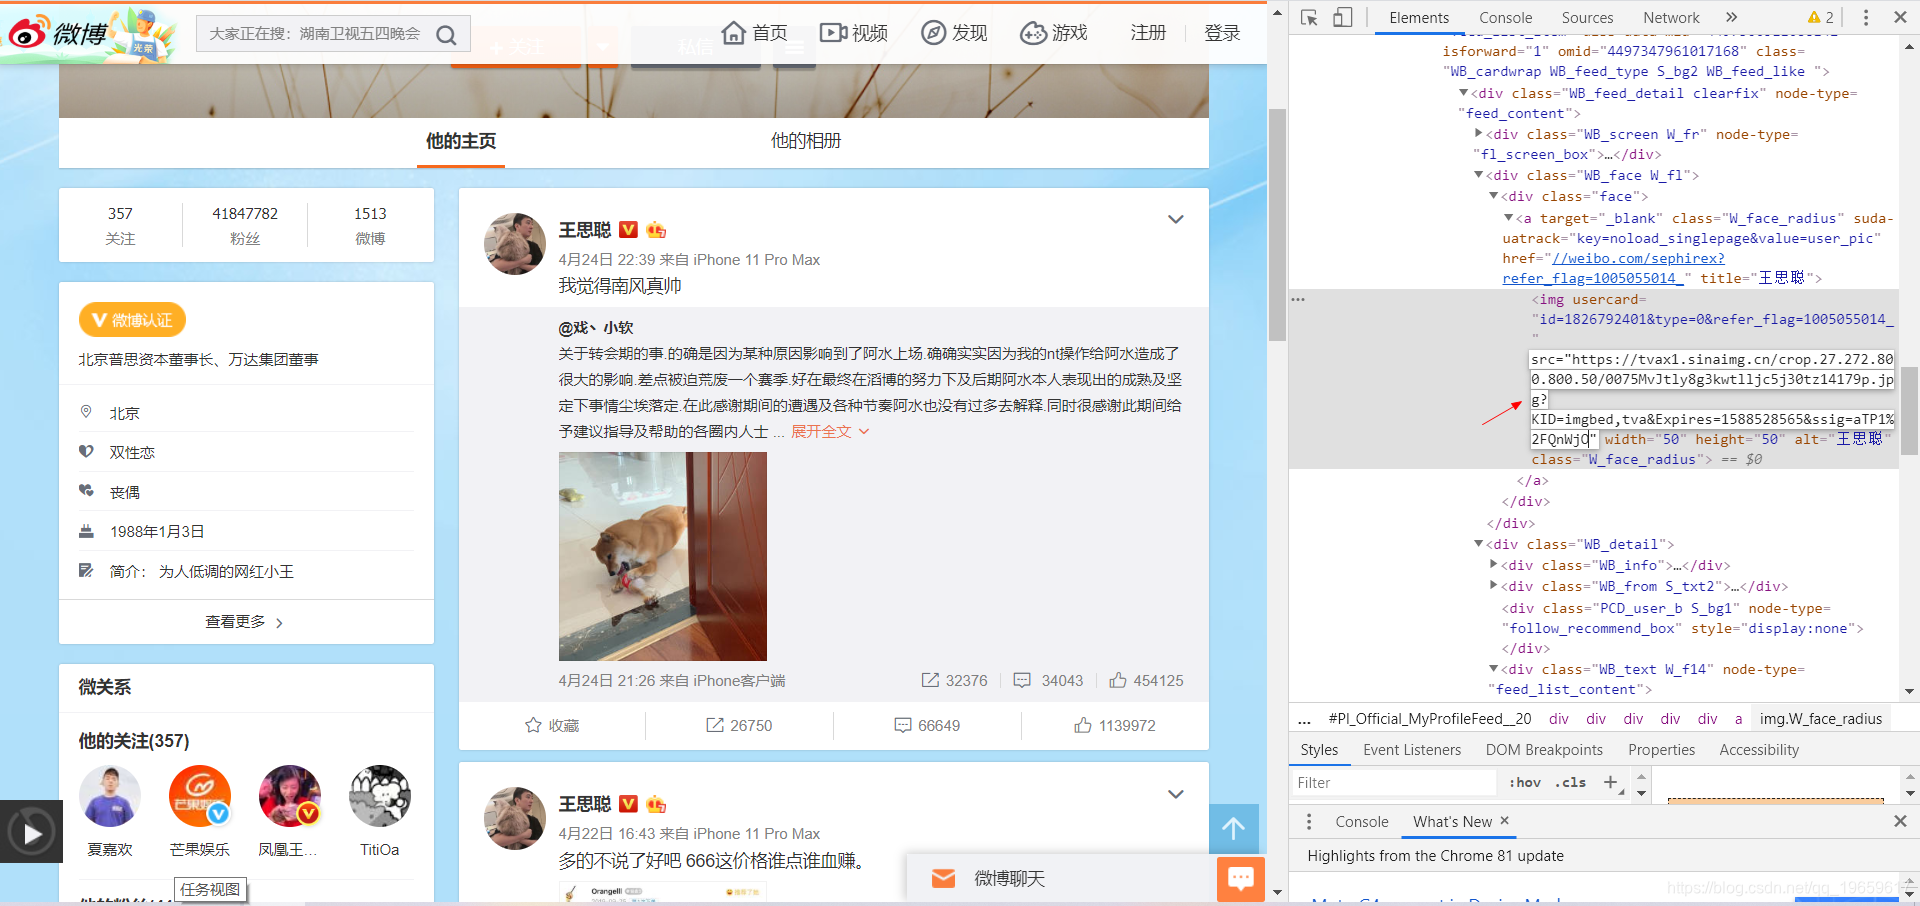Image resolution: width=1920 pixels, height=906 pixels.
Task: Toggle the device toolbar icon
Action: click(1343, 17)
